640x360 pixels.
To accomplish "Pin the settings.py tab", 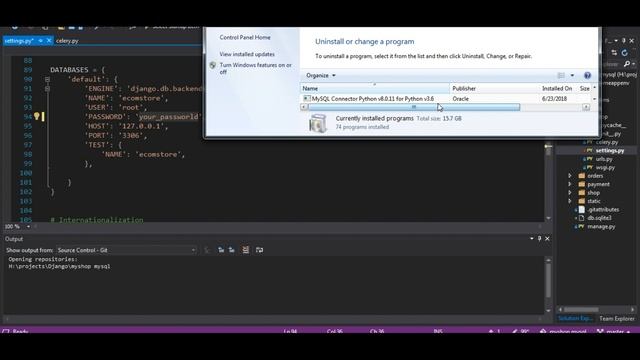I will (x=40, y=41).
